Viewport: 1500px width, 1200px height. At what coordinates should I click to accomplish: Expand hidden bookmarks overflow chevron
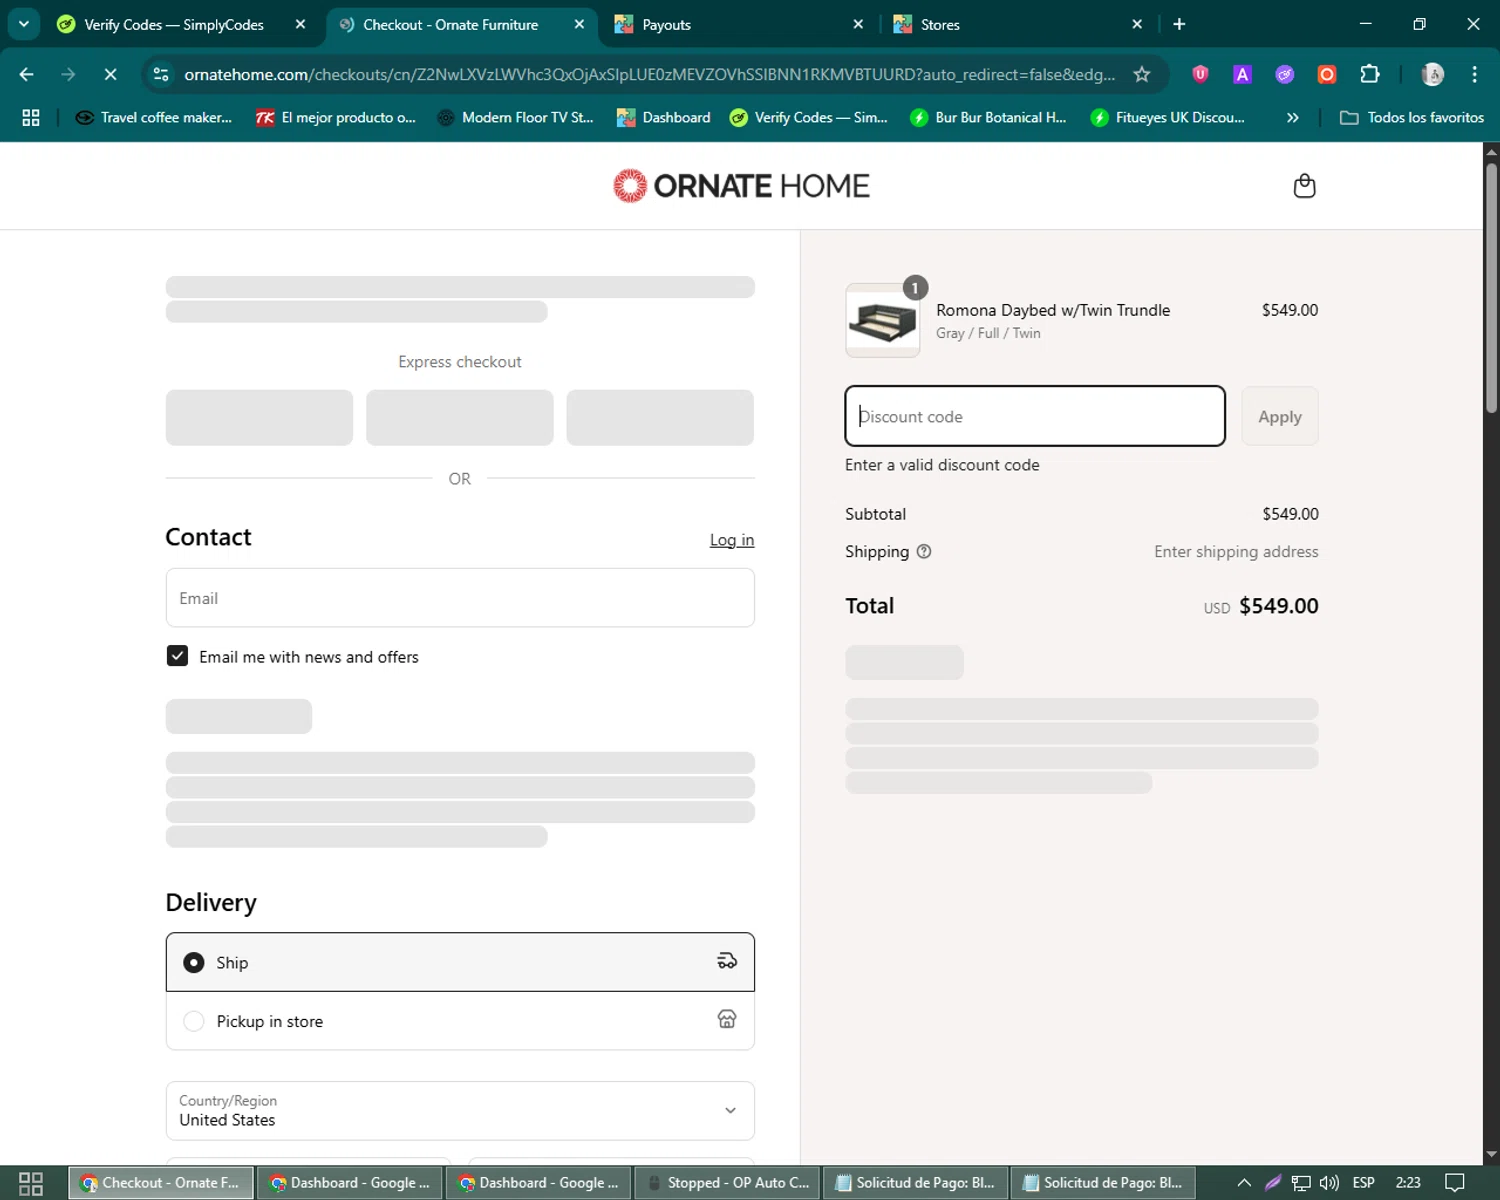[x=1293, y=118]
